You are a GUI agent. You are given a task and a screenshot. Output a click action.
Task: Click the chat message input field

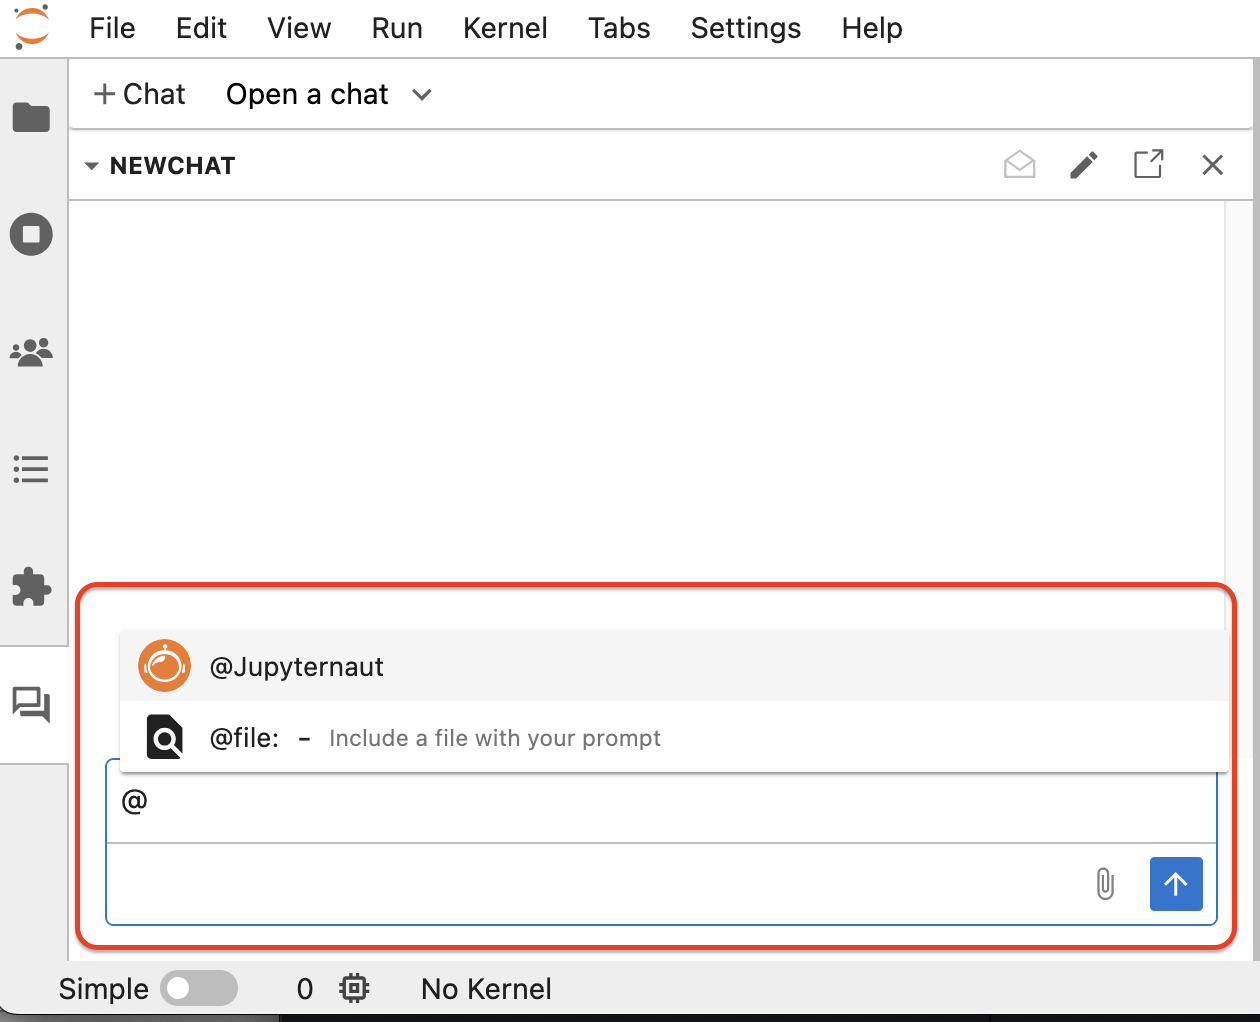(x=661, y=802)
